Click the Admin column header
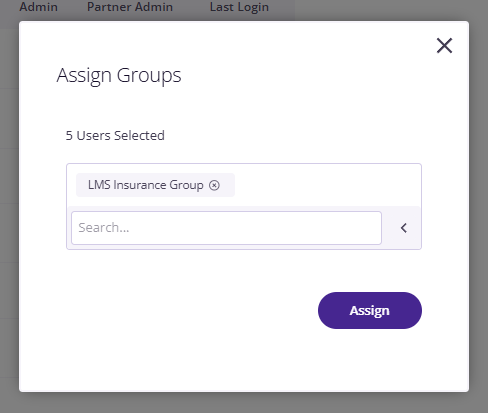Viewport: 488px width, 413px height. click(x=38, y=7)
